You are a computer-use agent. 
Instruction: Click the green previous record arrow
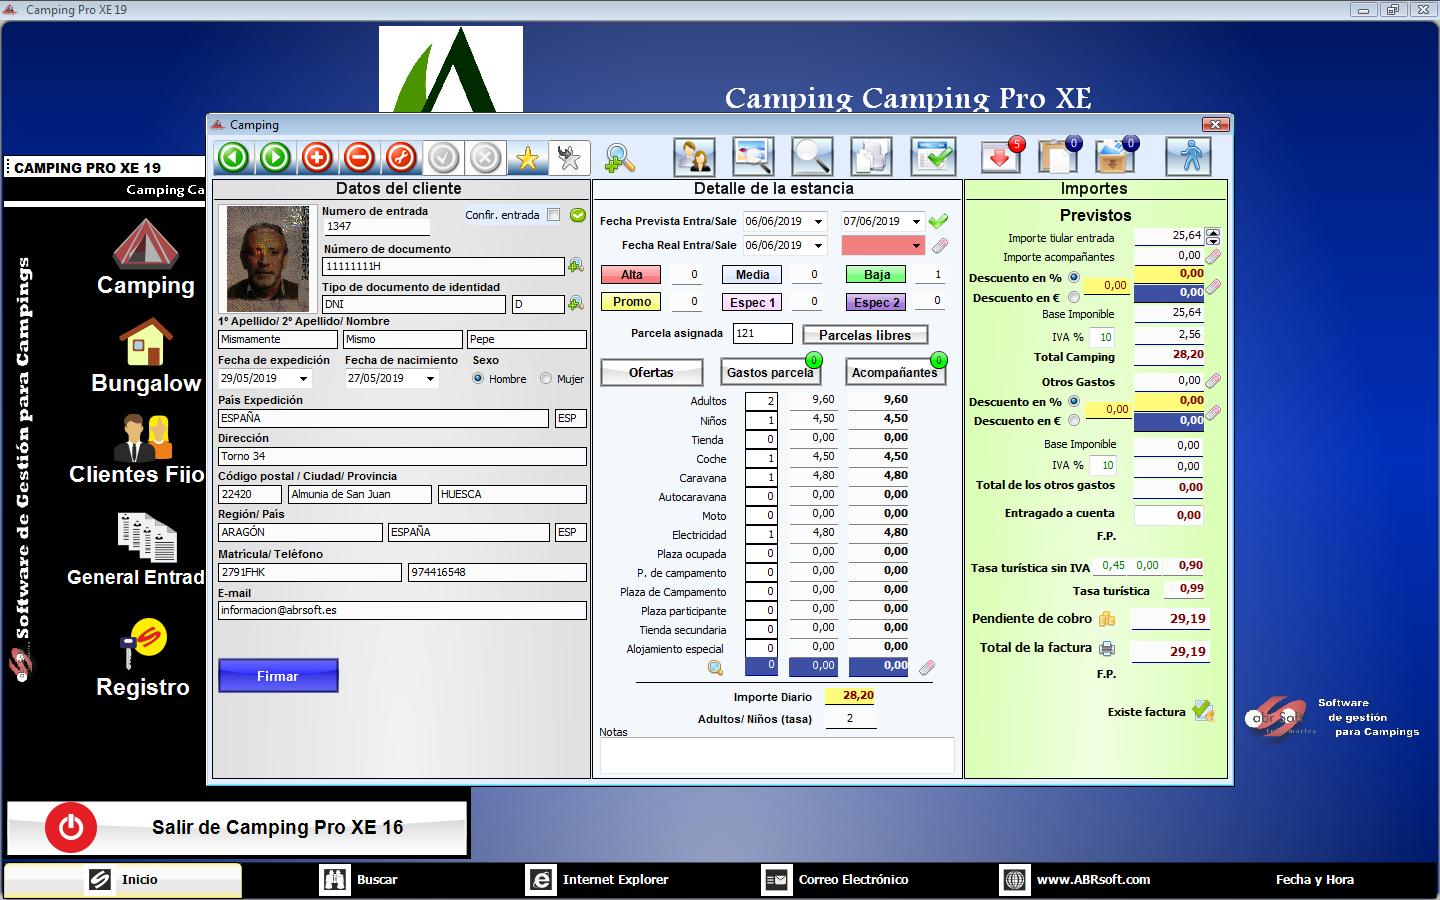pos(234,158)
